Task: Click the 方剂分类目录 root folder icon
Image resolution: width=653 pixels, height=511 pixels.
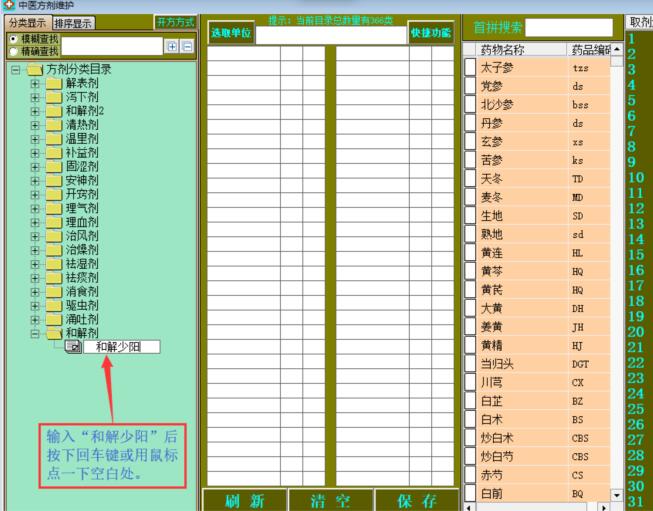Action: pyautogui.click(x=34, y=70)
